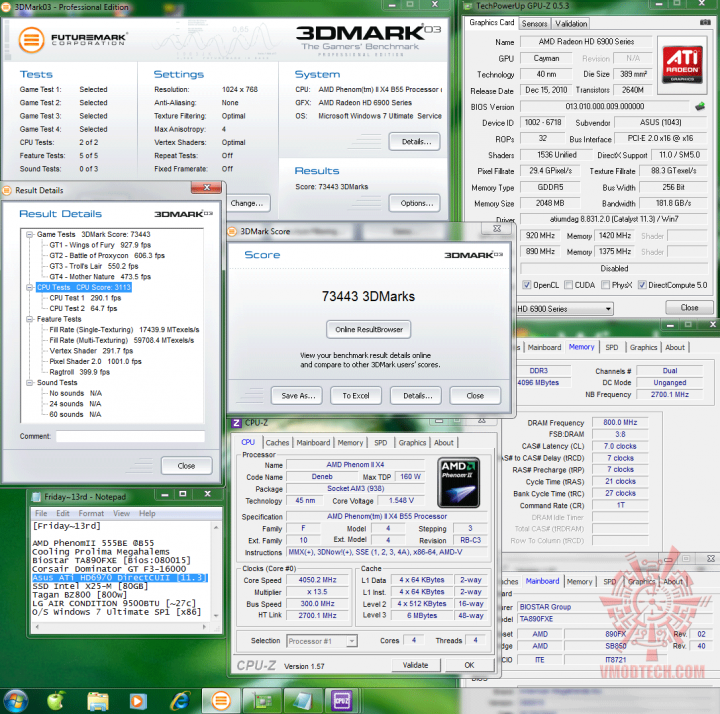Close the Result Details dialog via Close button
720x714 pixels.
coord(186,466)
